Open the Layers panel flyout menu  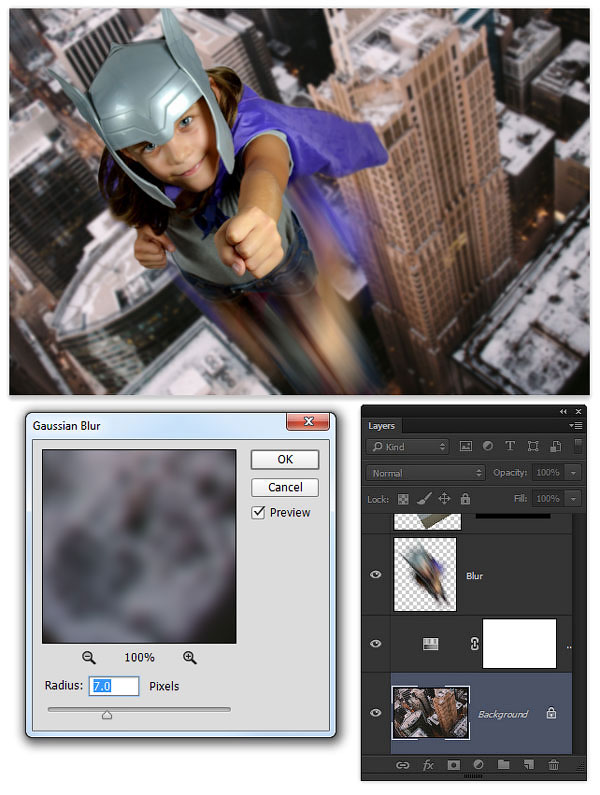pos(576,426)
